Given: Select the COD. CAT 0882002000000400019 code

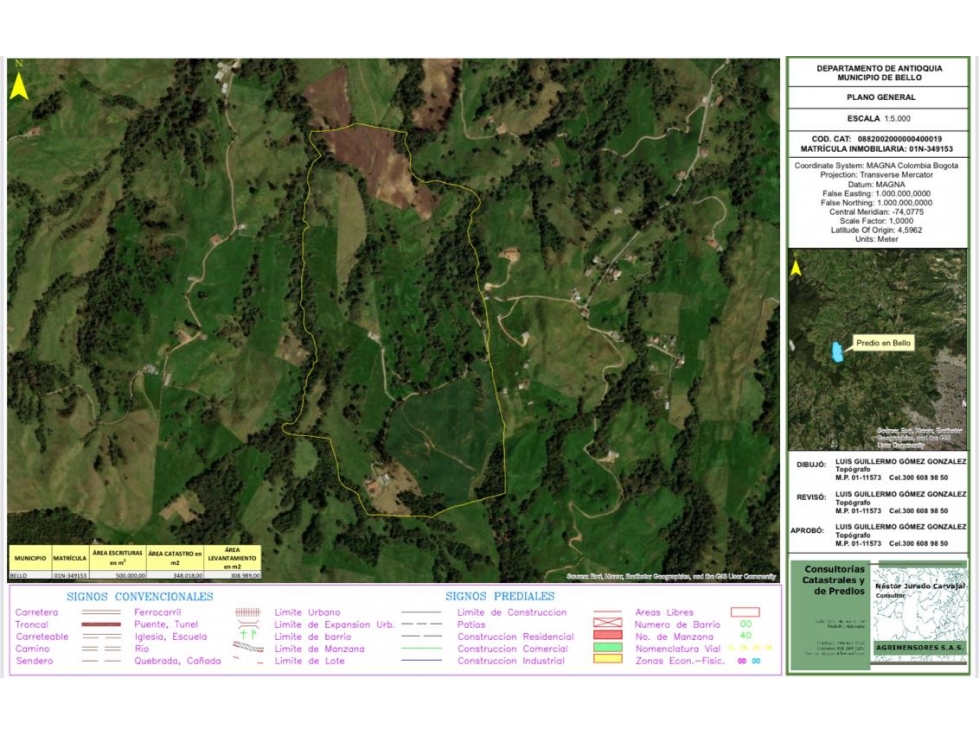Looking at the screenshot, I should pos(877,139).
